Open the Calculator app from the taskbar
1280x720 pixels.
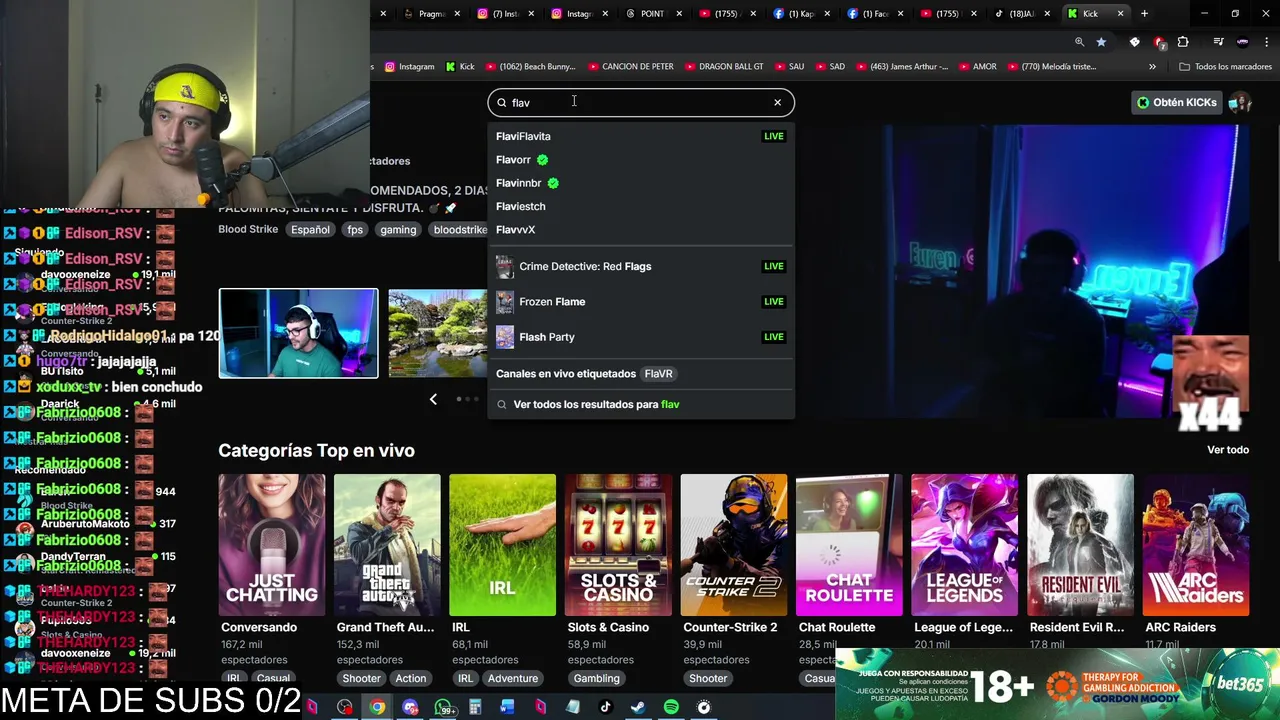(475, 708)
